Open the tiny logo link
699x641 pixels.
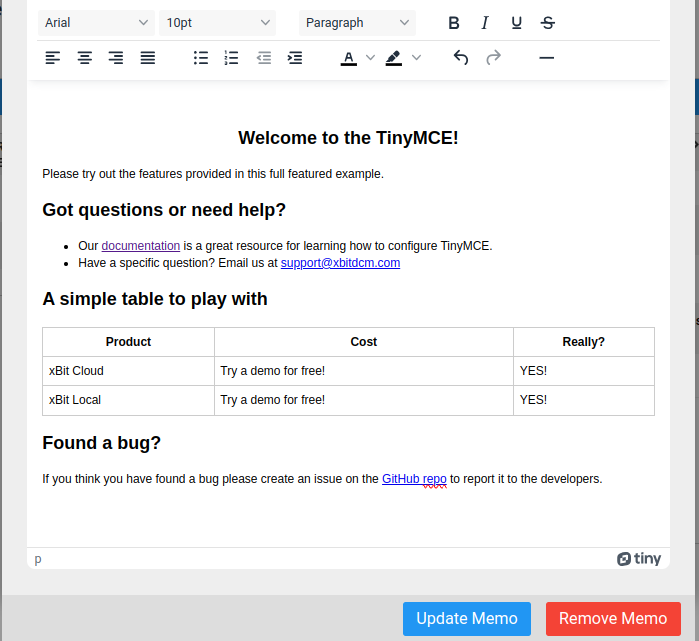(x=639, y=559)
